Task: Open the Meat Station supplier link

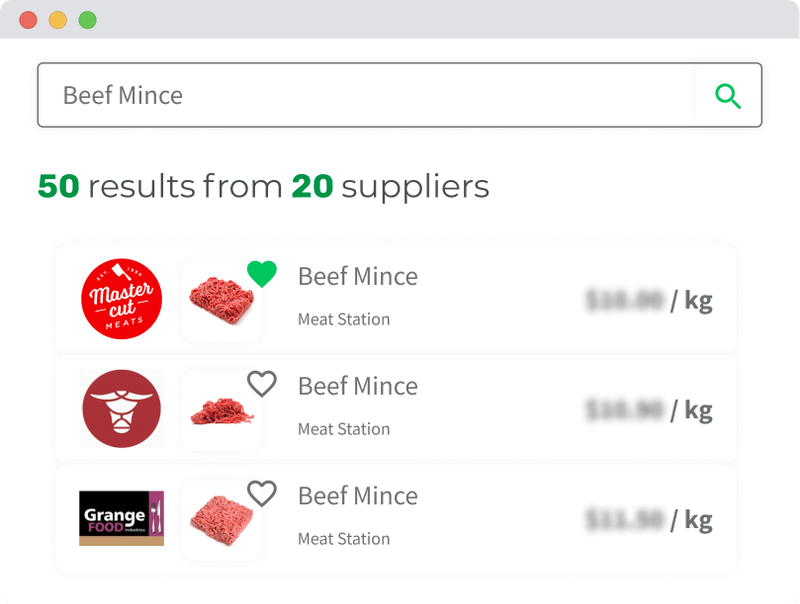Action: pos(343,319)
